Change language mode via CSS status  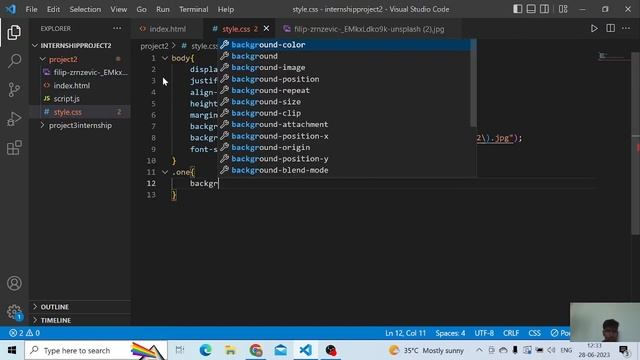click(x=534, y=333)
